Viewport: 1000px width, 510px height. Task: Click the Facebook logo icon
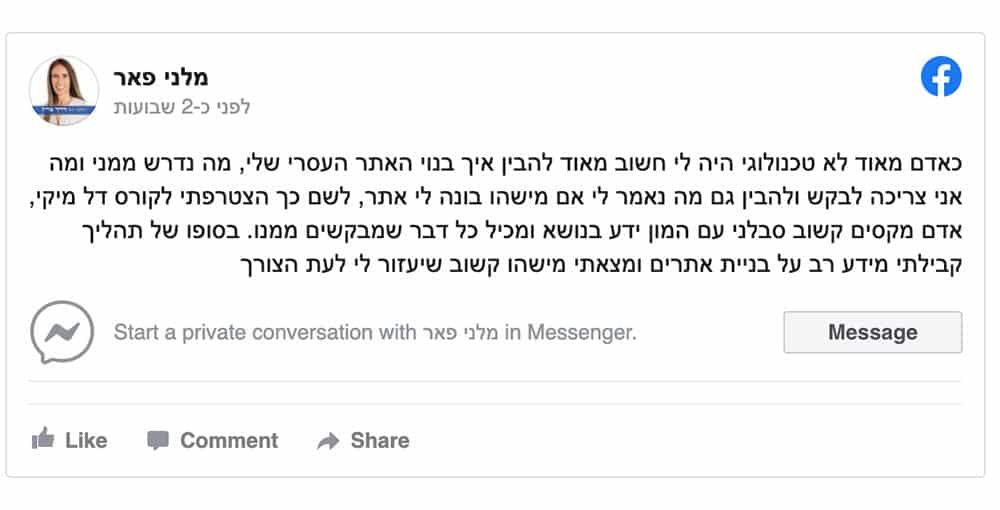[x=941, y=77]
